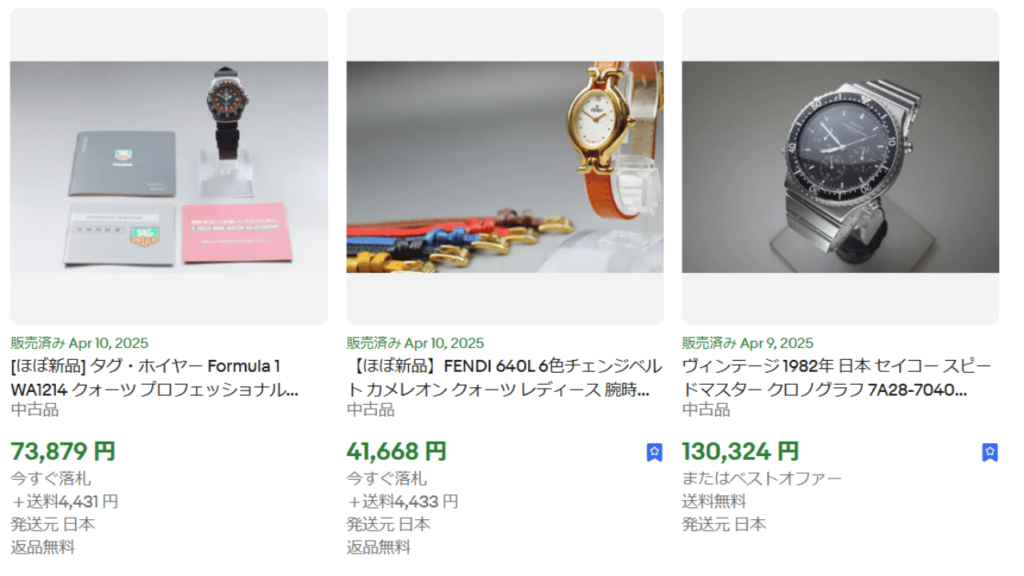This screenshot has width=1024, height=576.
Task: Click 販売済み Apr 10, 2025 on FENDI item
Action: coord(415,343)
